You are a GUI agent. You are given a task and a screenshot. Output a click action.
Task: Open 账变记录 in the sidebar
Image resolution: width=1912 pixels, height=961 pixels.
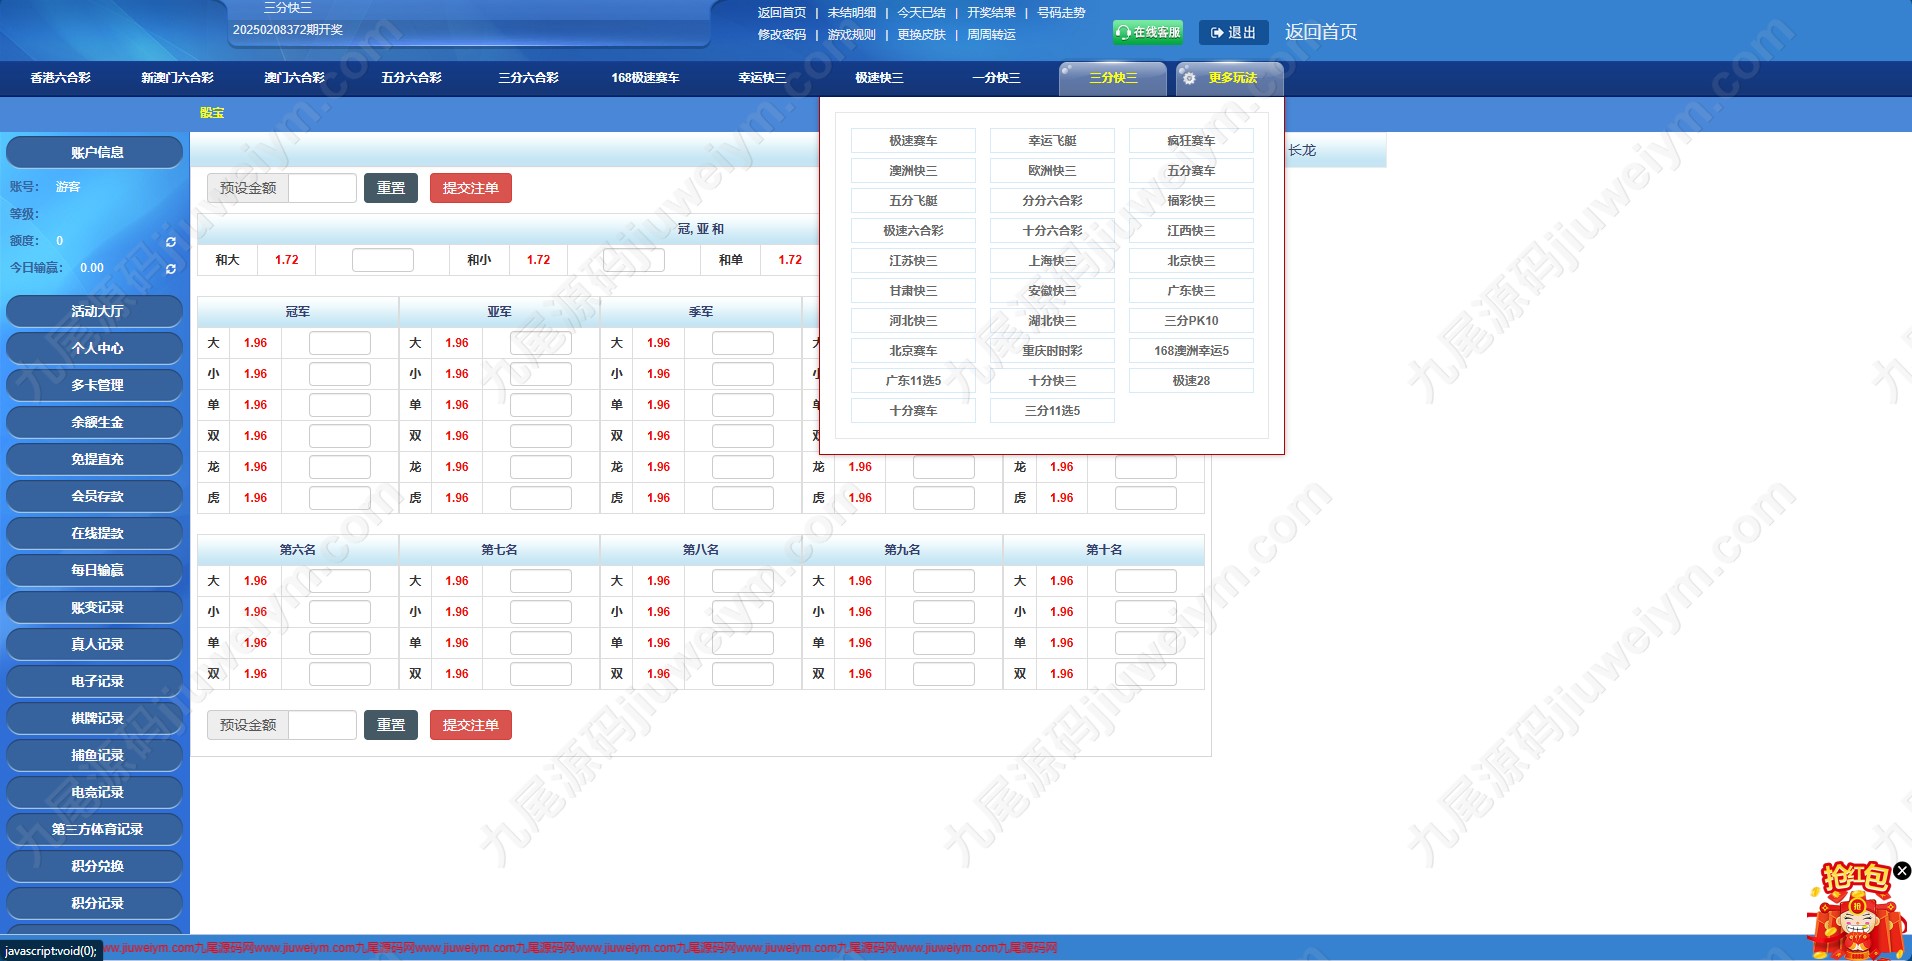click(x=95, y=608)
